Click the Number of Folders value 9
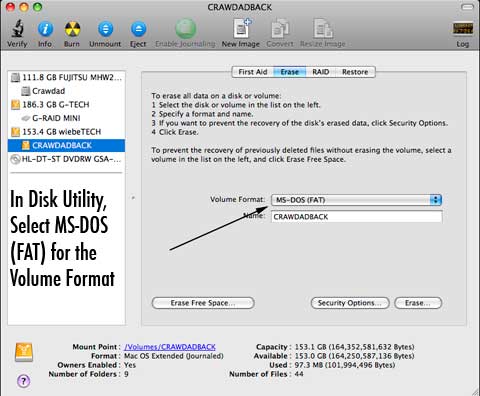 click(126, 374)
